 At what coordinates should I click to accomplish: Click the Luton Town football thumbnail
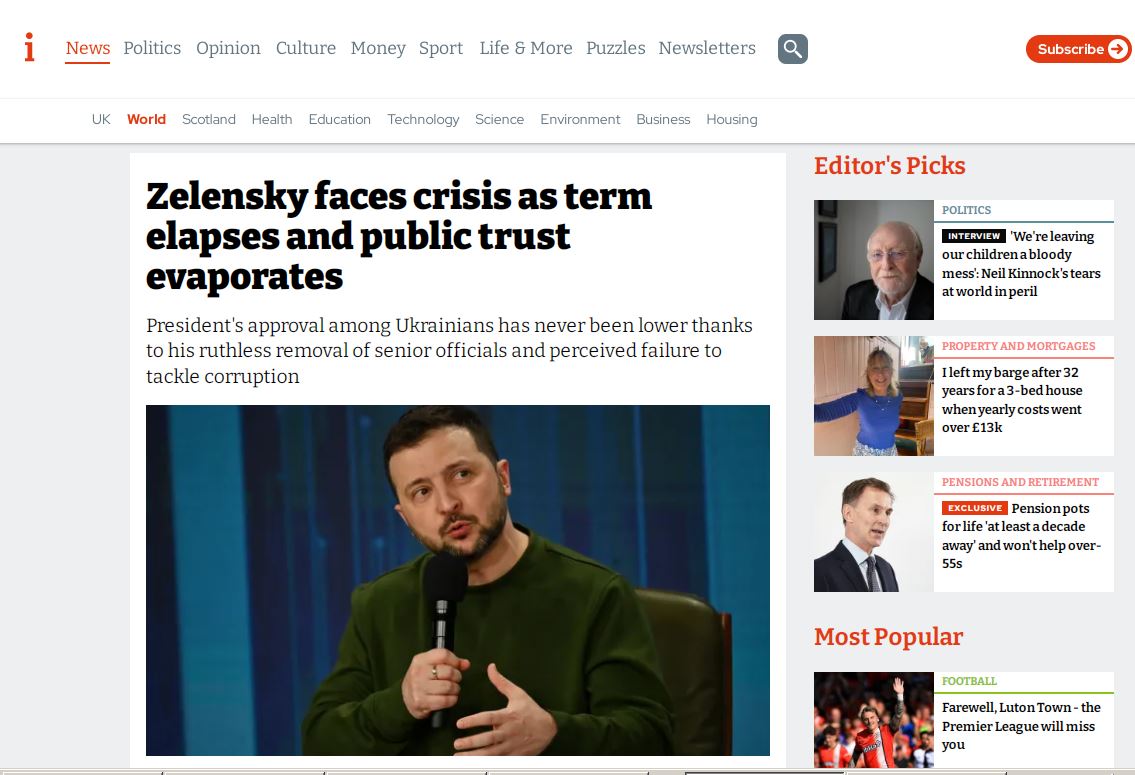pos(874,720)
